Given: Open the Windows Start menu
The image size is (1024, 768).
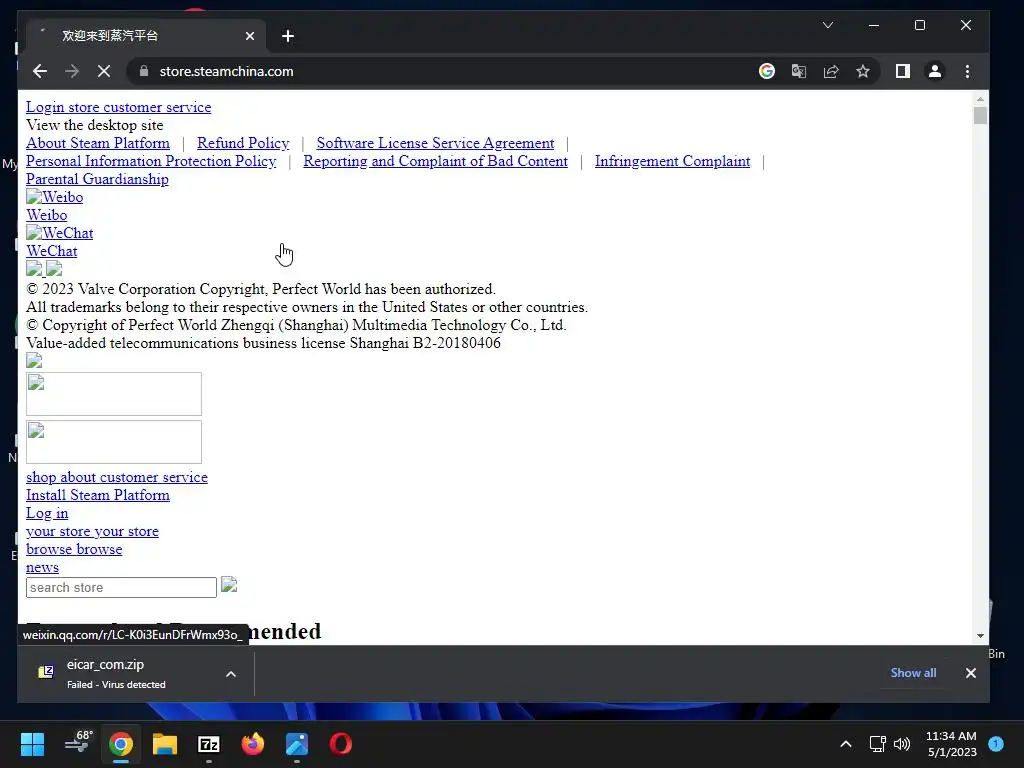Looking at the screenshot, I should point(32,744).
